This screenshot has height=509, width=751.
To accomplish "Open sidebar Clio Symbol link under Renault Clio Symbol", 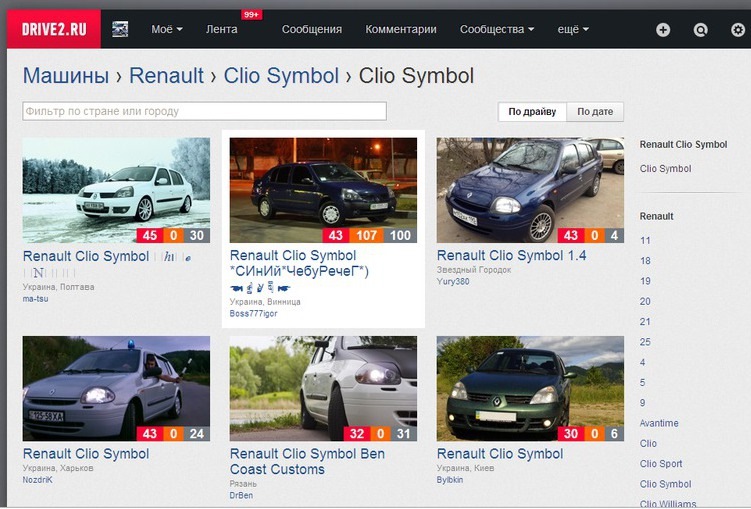I will tap(665, 169).
